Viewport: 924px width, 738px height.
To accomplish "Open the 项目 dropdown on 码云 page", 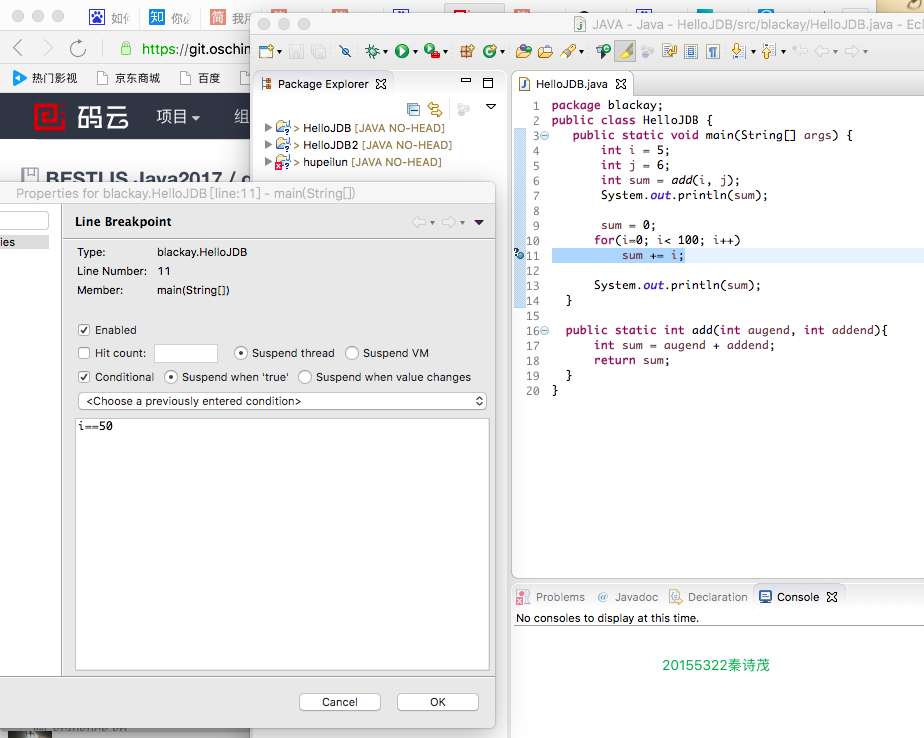I will (x=178, y=117).
